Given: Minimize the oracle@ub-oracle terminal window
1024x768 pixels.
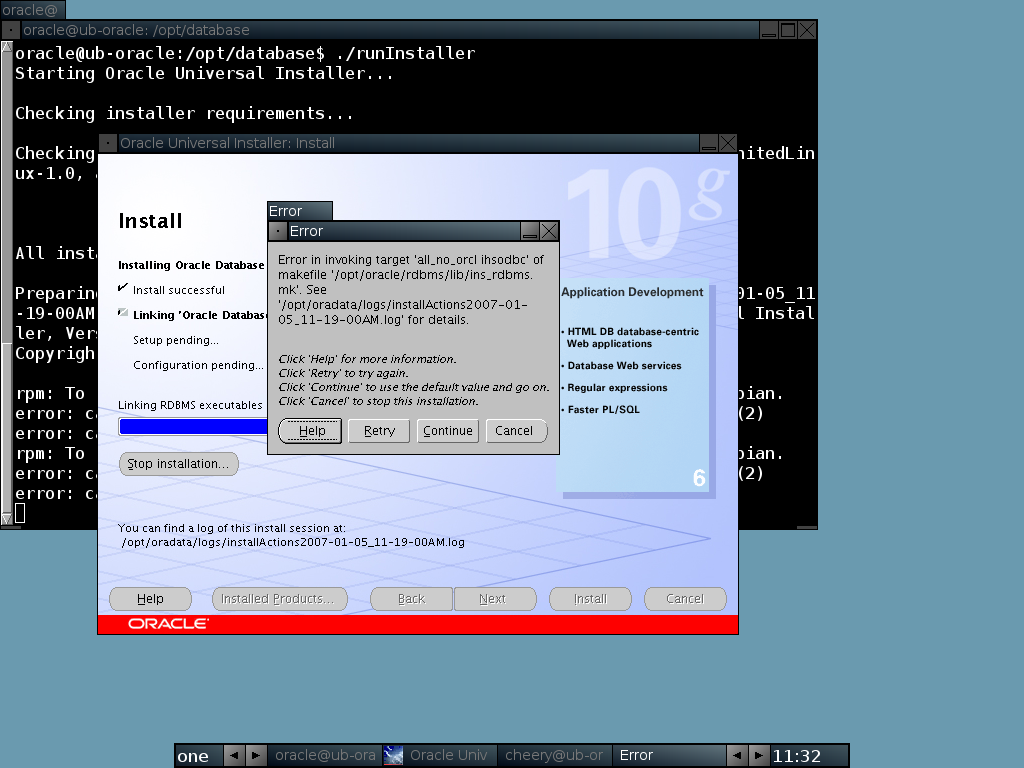Looking at the screenshot, I should (x=769, y=30).
